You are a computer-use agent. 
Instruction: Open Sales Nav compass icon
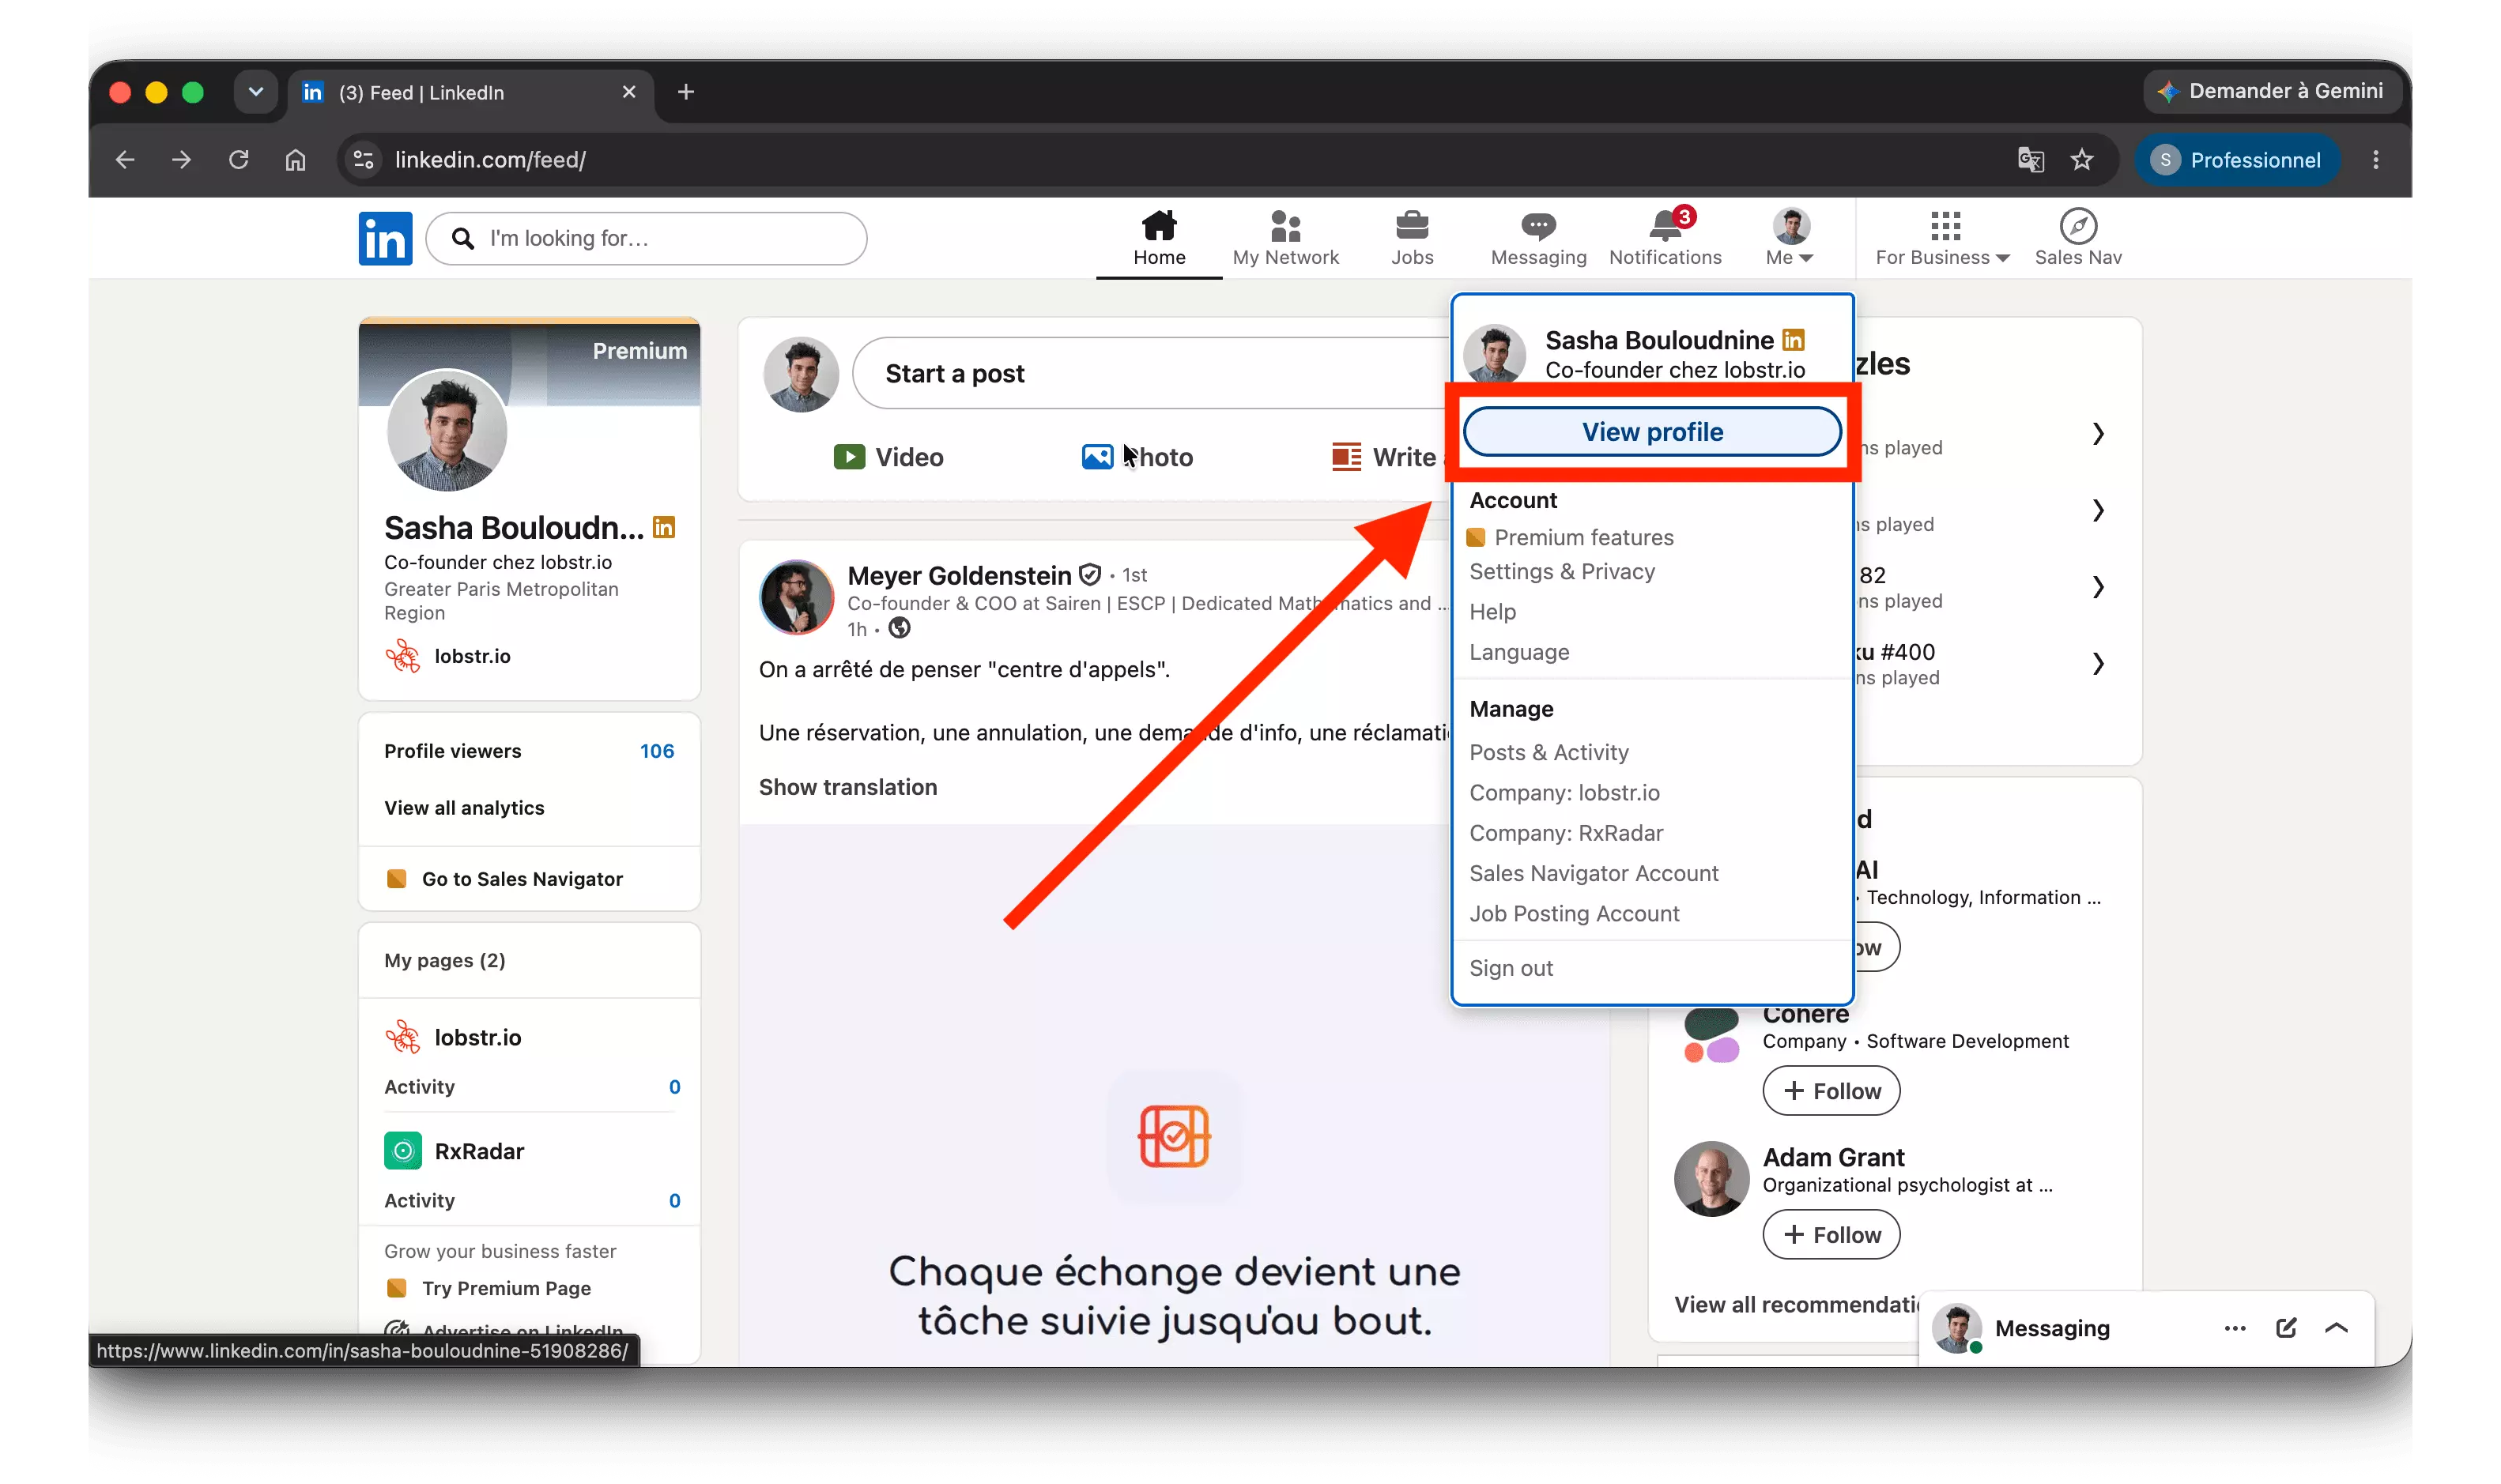click(x=2078, y=226)
